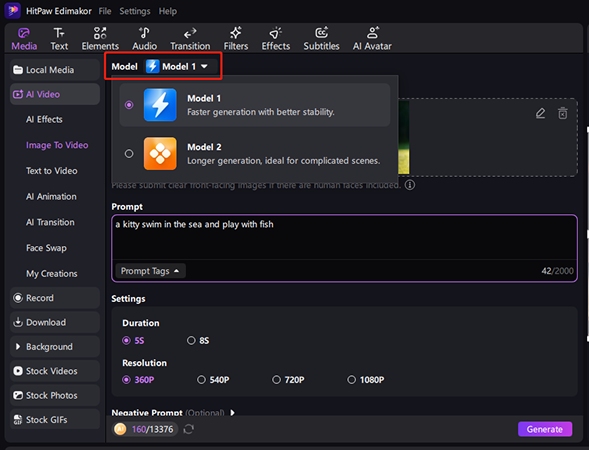Viewport: 589px width, 450px height.
Task: Delete uploaded image with trash icon
Action: (562, 113)
